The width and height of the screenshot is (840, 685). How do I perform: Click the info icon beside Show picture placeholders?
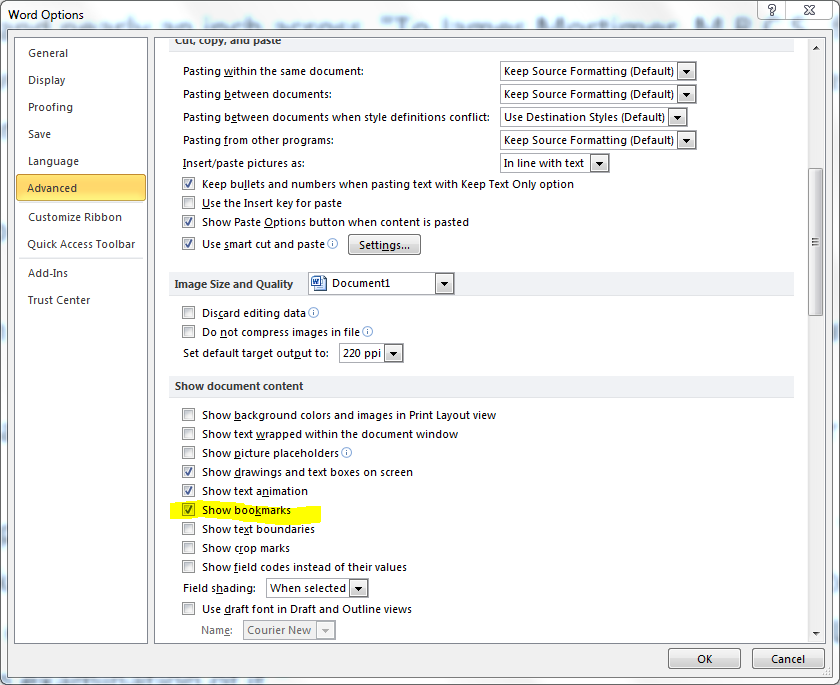point(347,453)
